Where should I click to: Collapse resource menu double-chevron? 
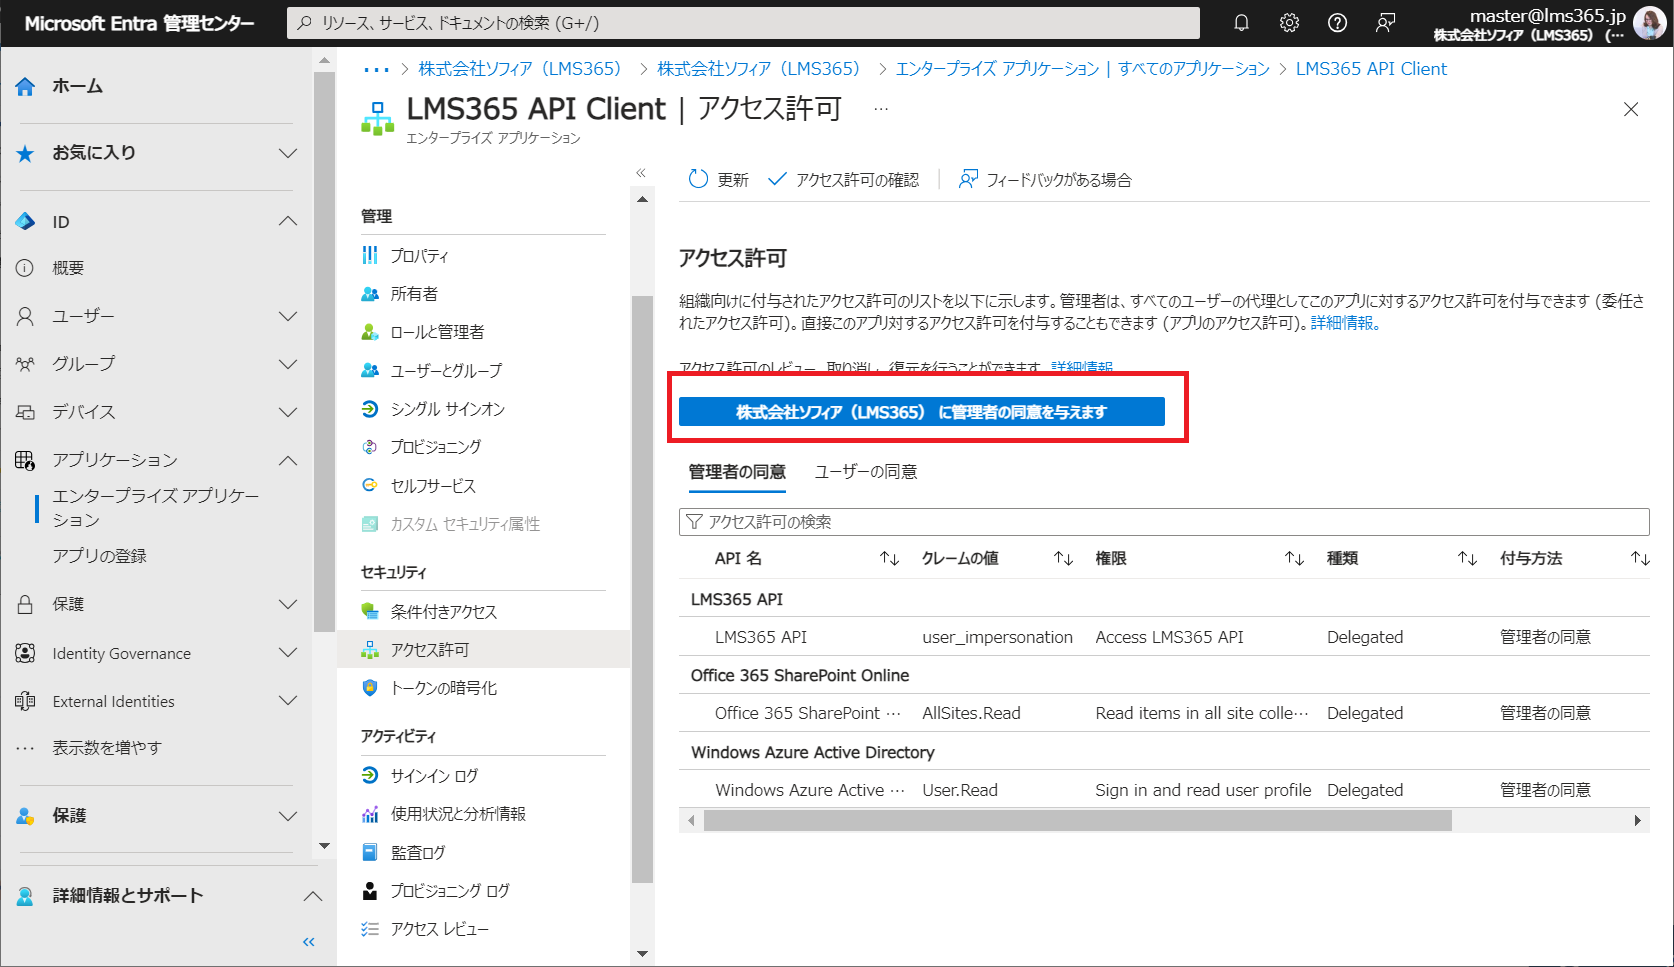tap(641, 173)
